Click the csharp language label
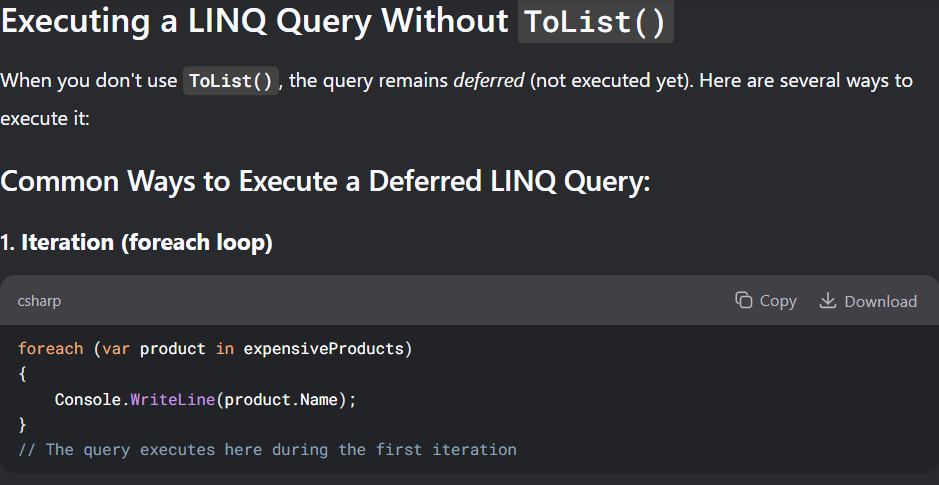This screenshot has height=485, width=939. pyautogui.click(x=39, y=301)
